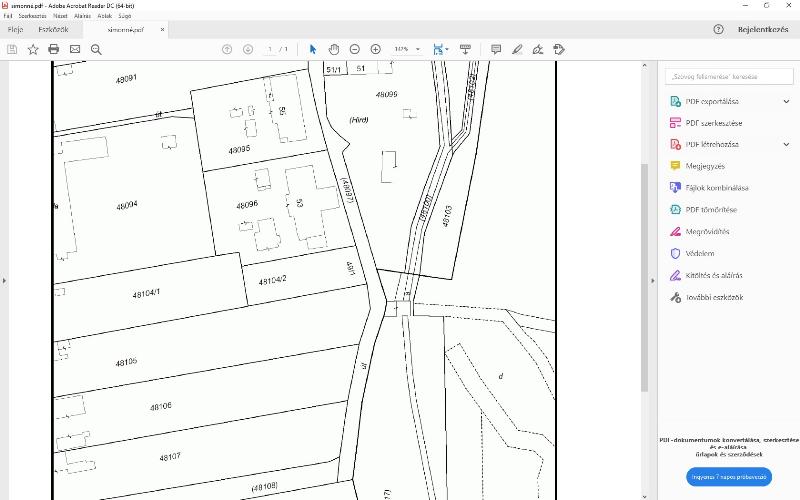Zoom out using the minus button
This screenshot has height=500, width=800.
(355, 49)
